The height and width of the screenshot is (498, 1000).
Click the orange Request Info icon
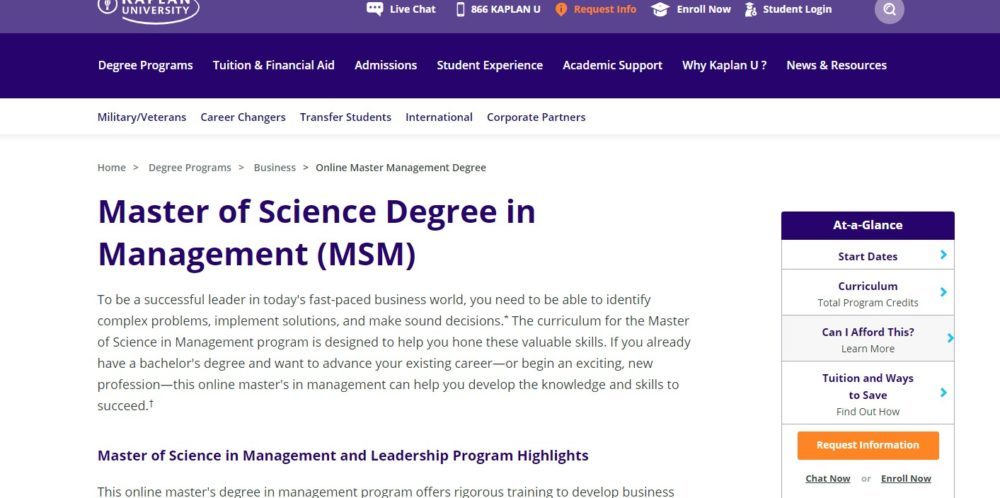pos(561,9)
